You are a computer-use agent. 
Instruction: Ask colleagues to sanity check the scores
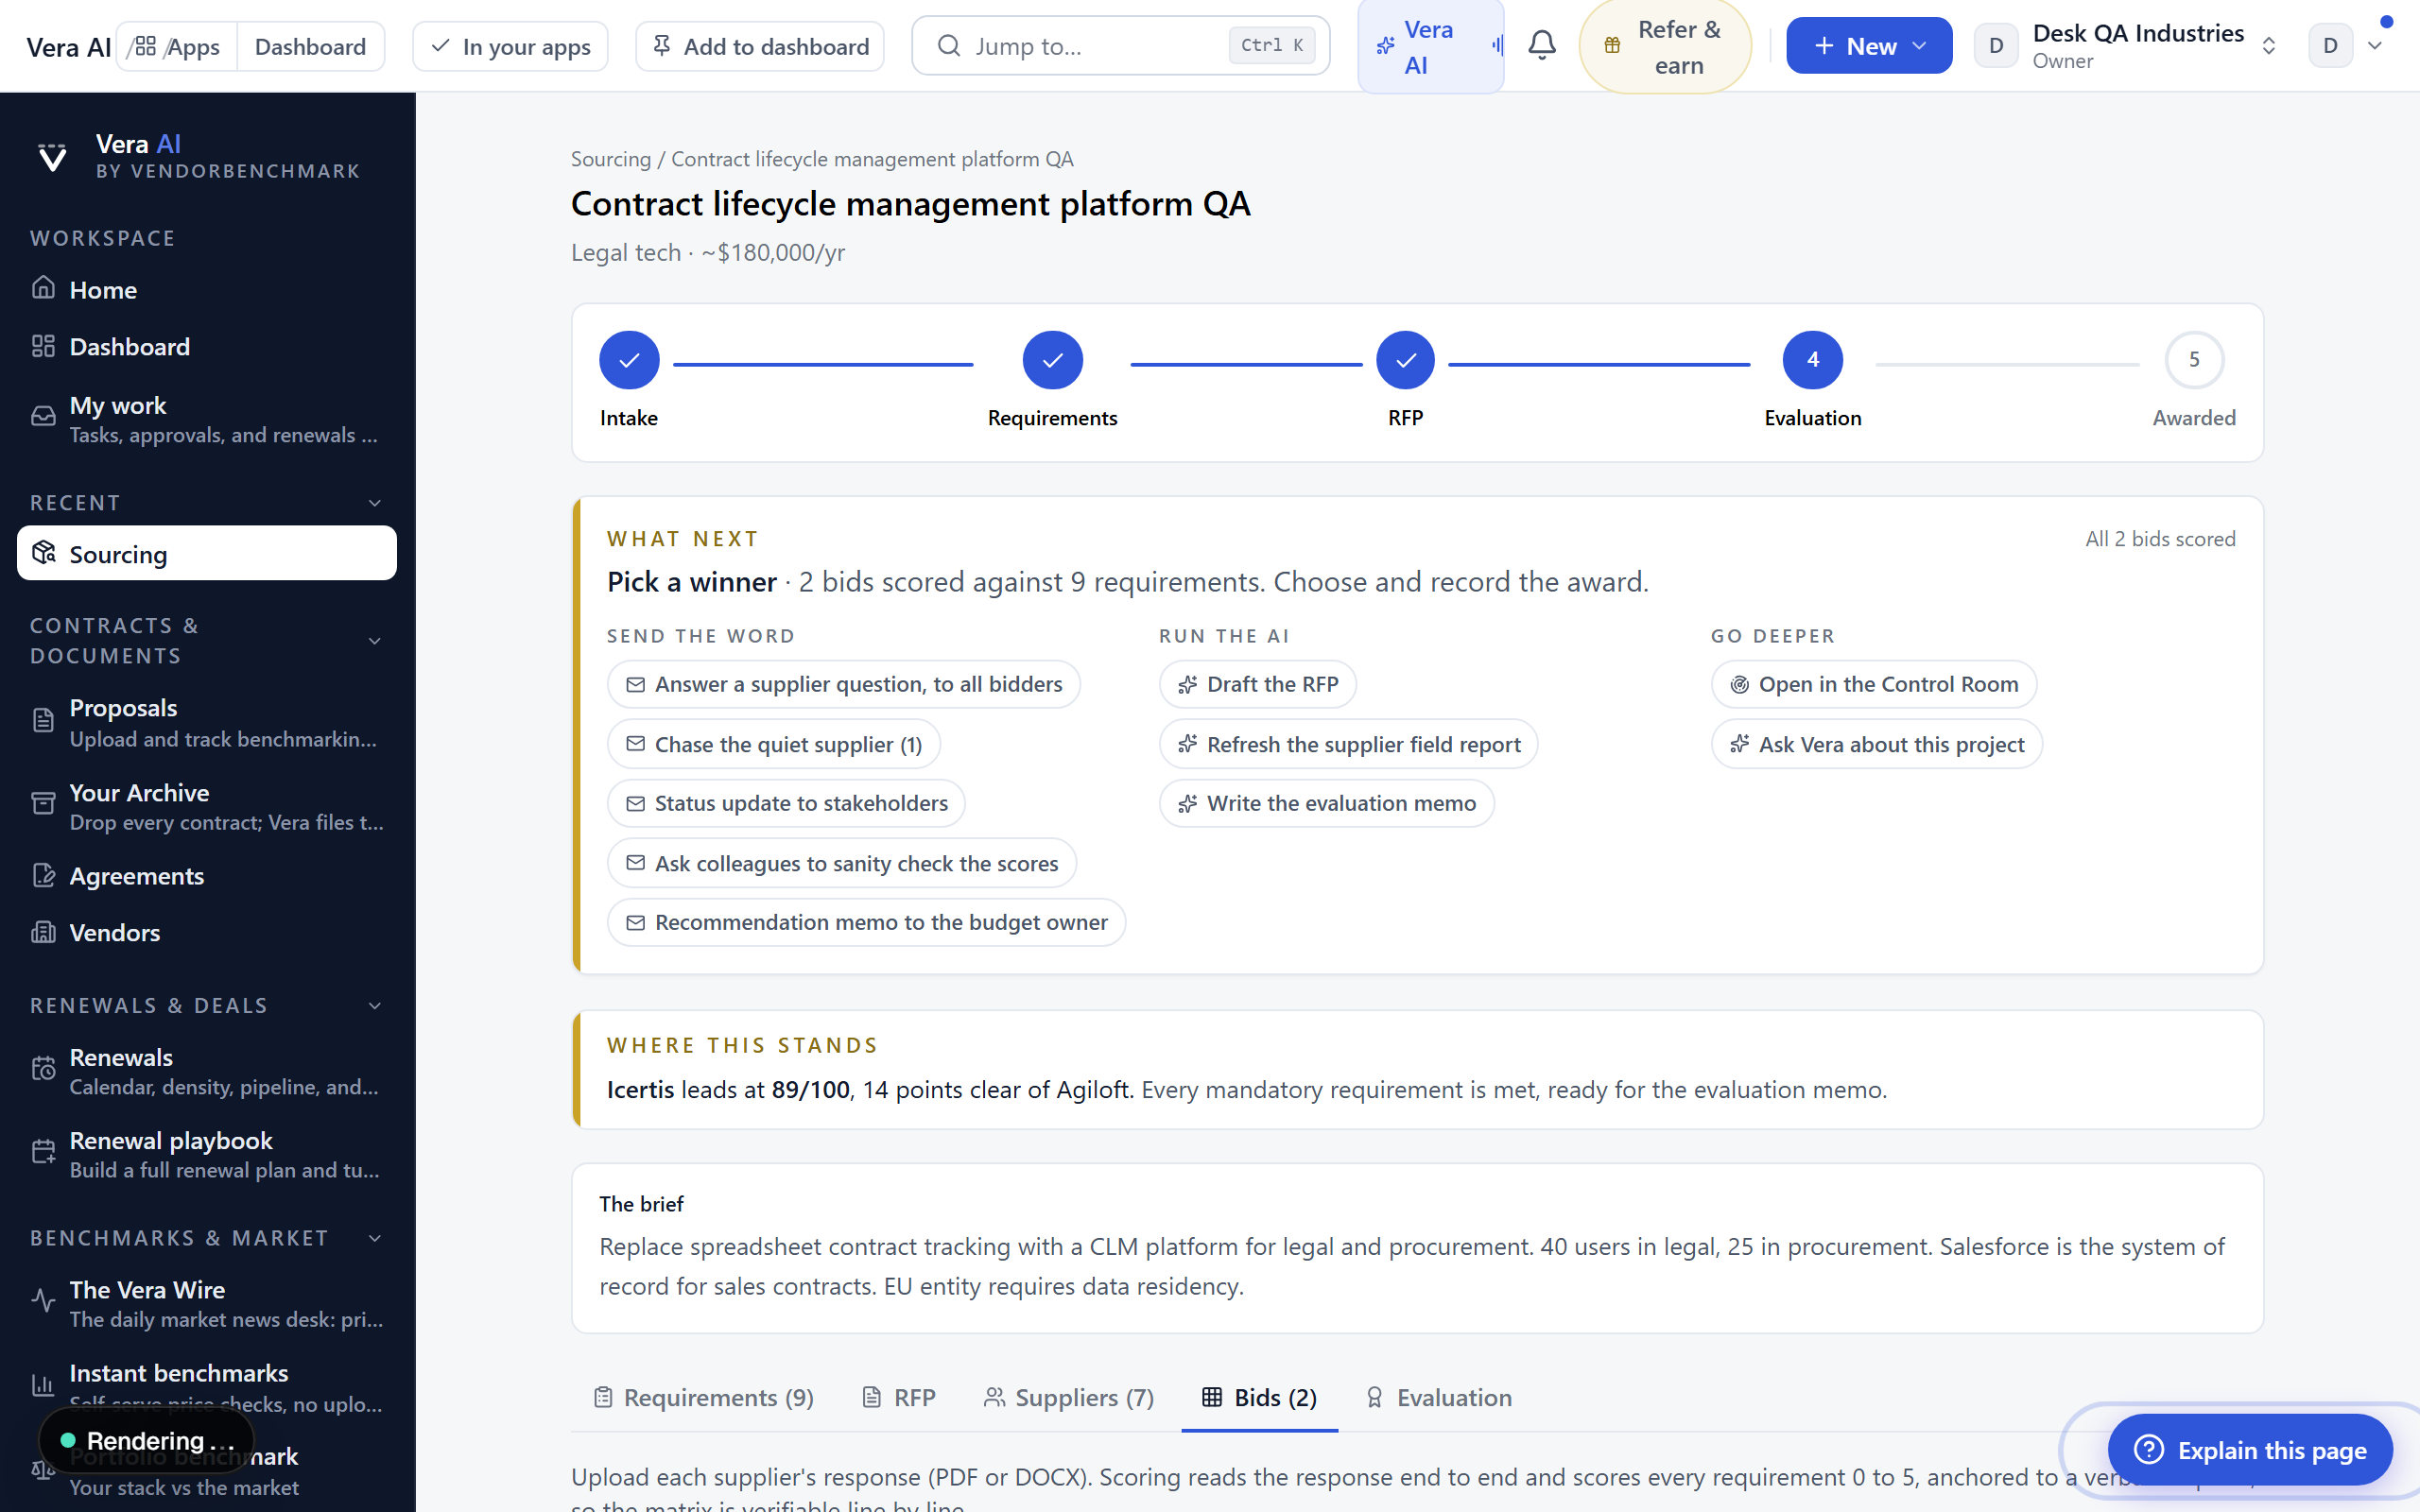(x=841, y=863)
